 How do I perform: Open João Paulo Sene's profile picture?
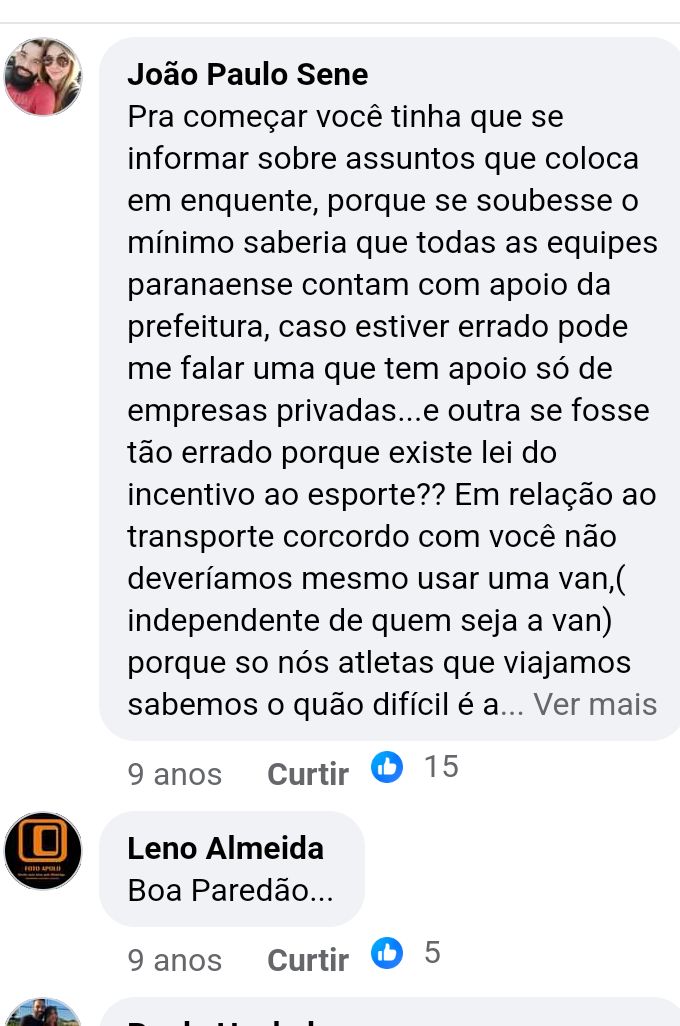tap(43, 77)
